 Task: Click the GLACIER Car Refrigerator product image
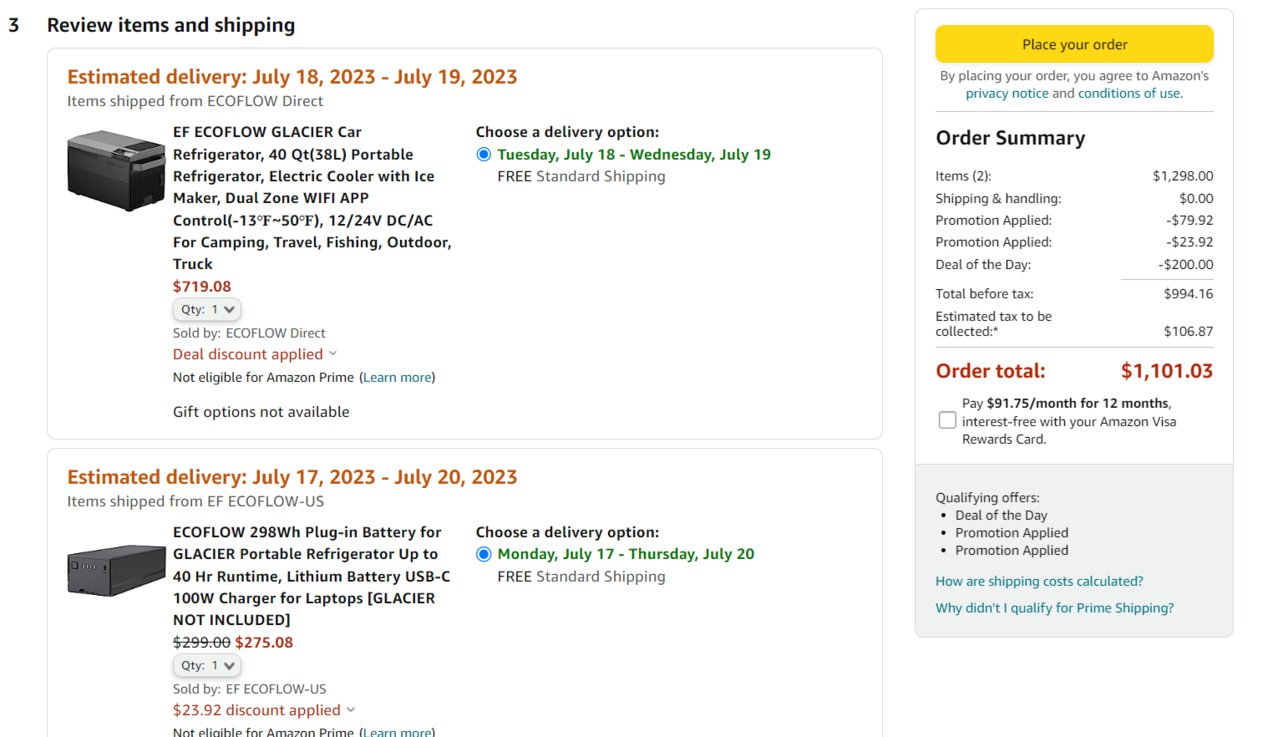pyautogui.click(x=116, y=170)
